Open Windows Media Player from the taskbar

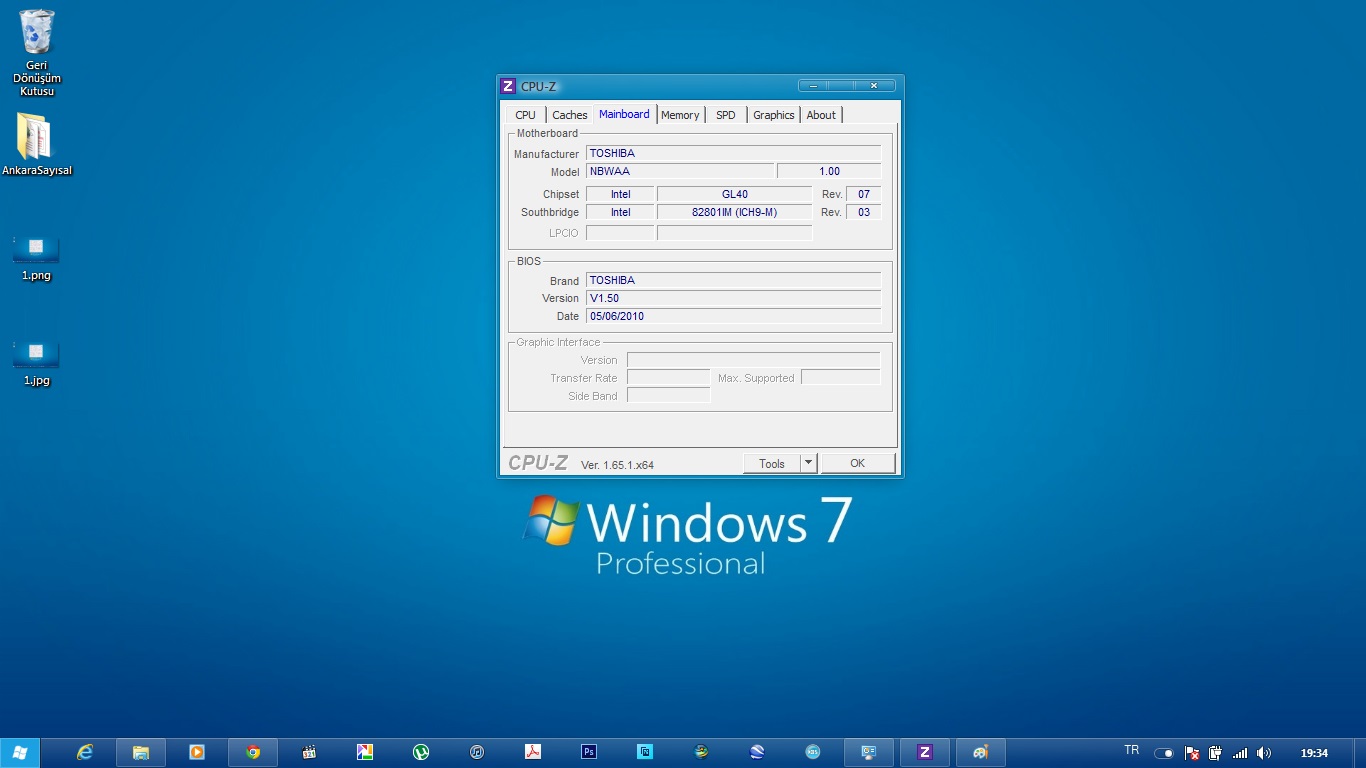click(197, 753)
